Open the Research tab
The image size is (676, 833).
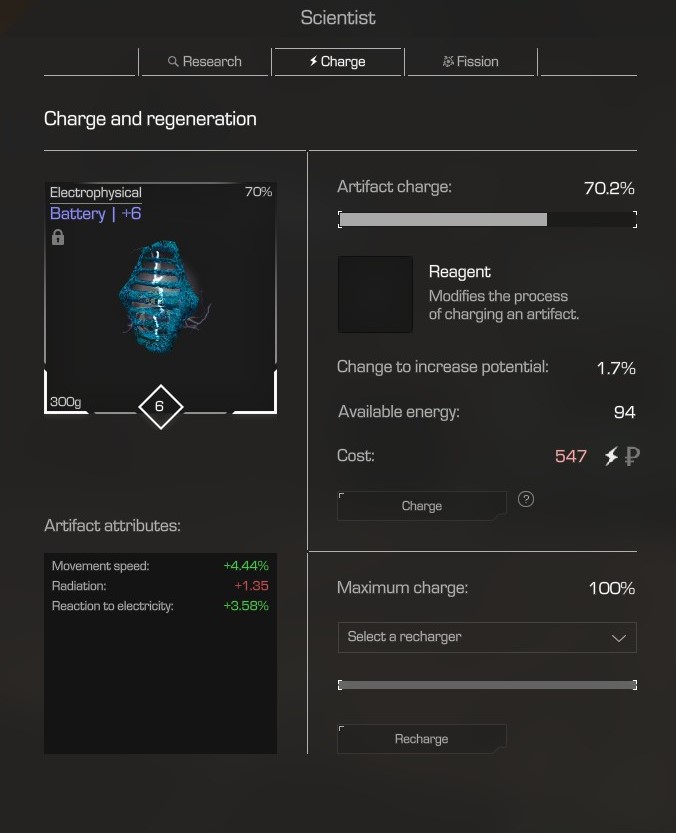(x=205, y=62)
